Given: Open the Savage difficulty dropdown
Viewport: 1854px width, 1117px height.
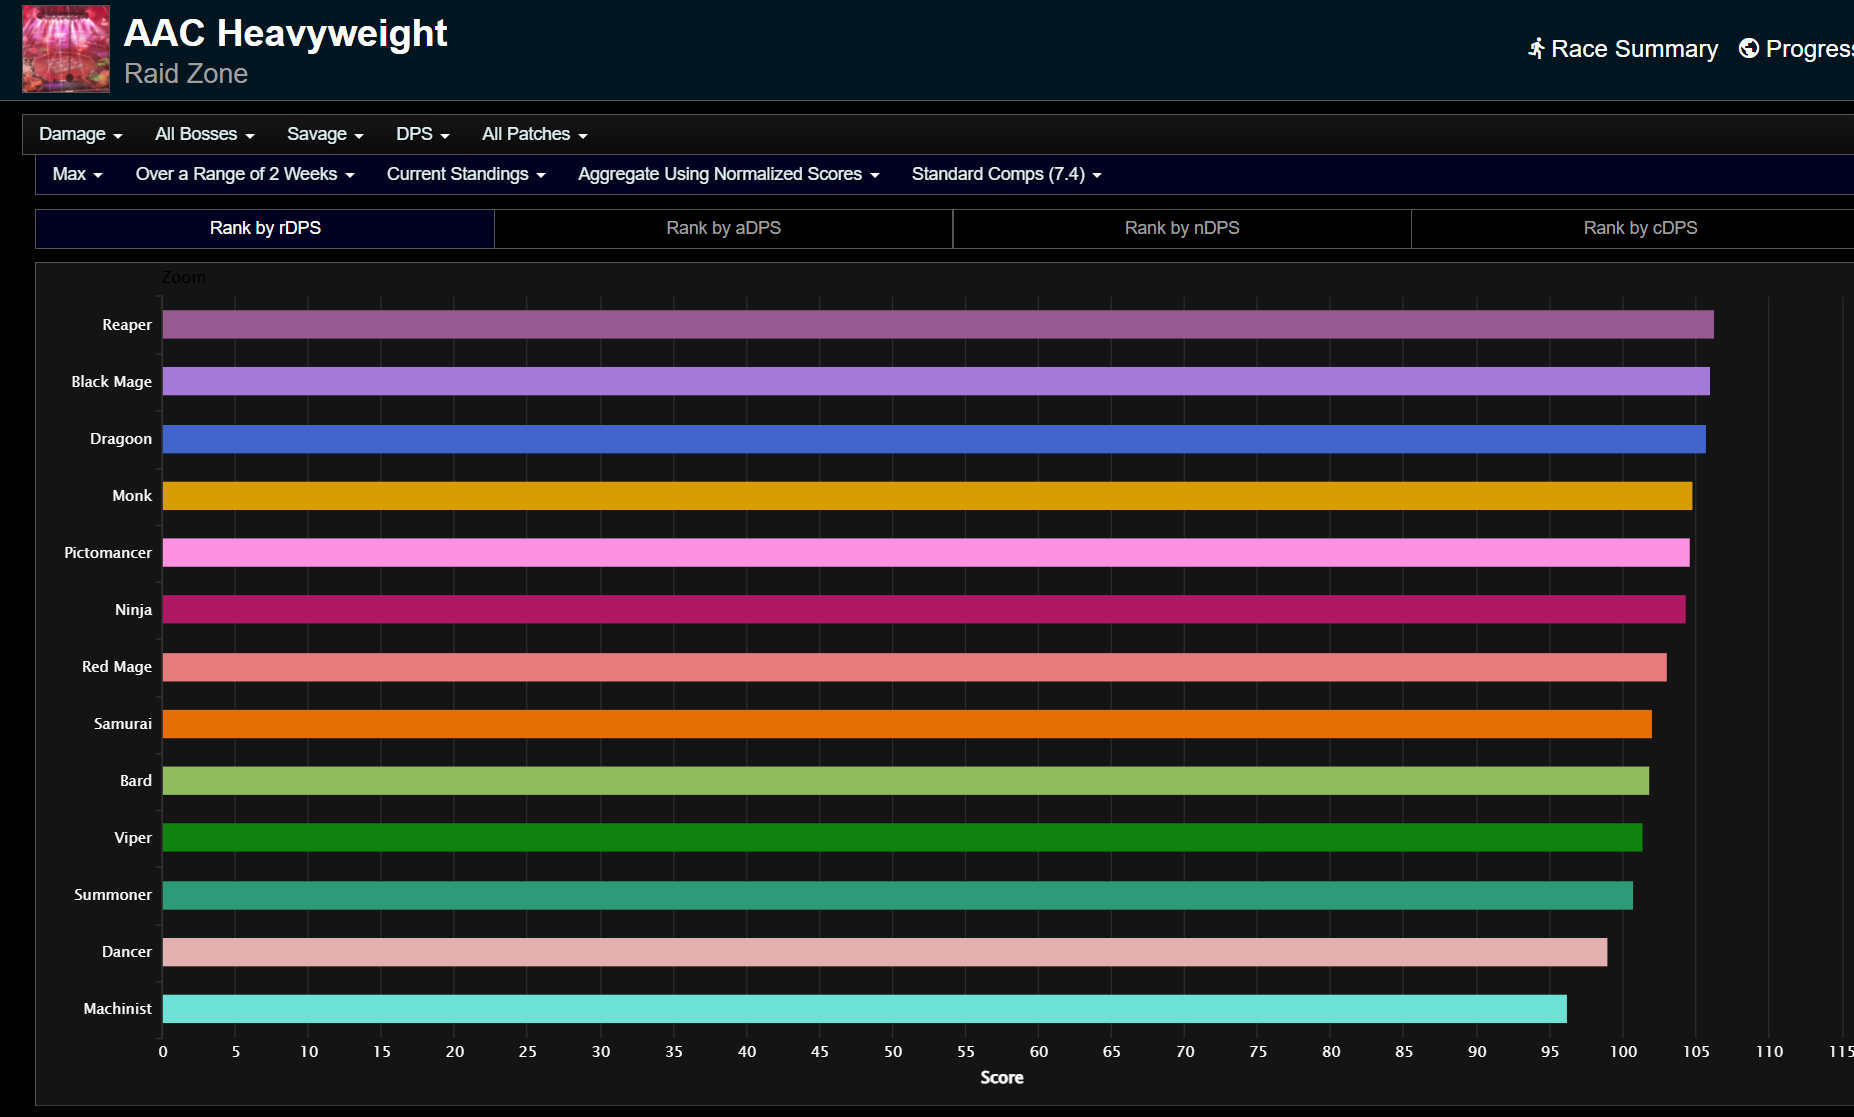Looking at the screenshot, I should point(325,134).
